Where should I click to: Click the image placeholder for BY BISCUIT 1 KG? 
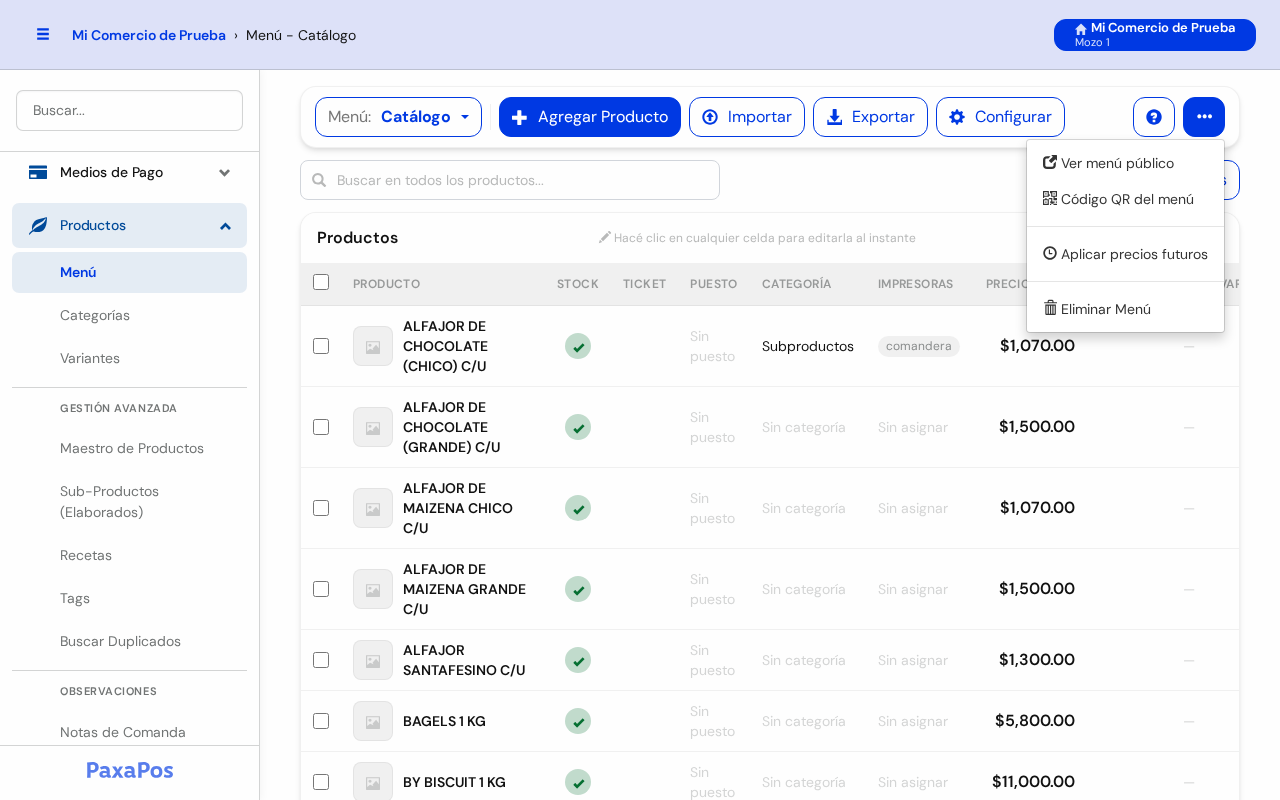coord(373,782)
